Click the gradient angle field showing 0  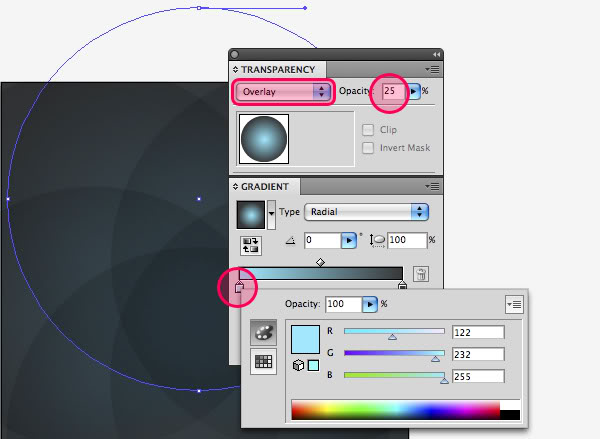click(323, 240)
